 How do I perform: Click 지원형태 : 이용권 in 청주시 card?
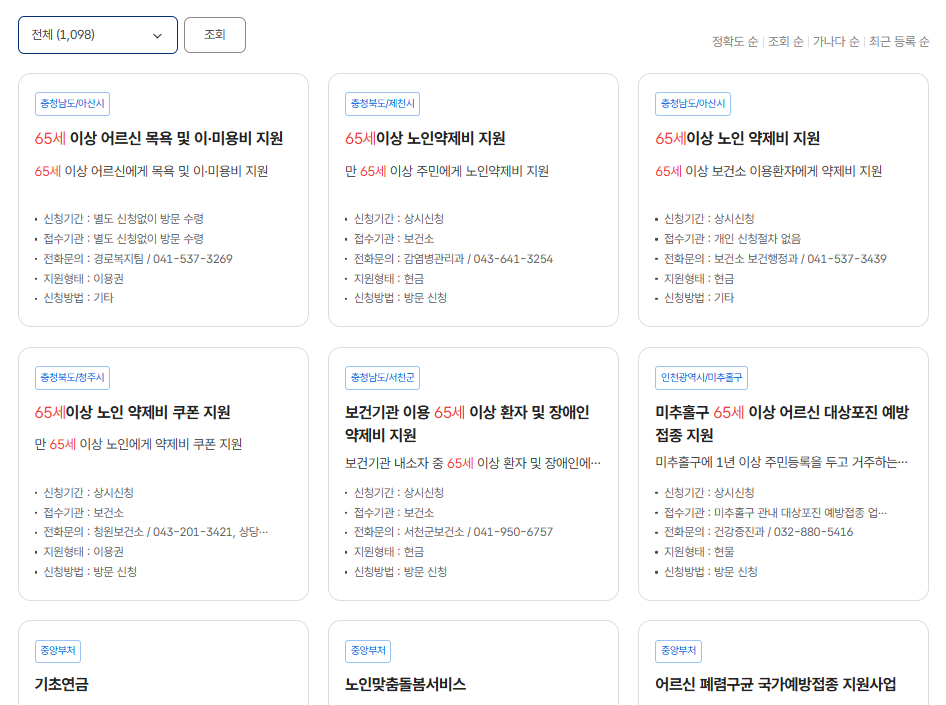[84, 552]
